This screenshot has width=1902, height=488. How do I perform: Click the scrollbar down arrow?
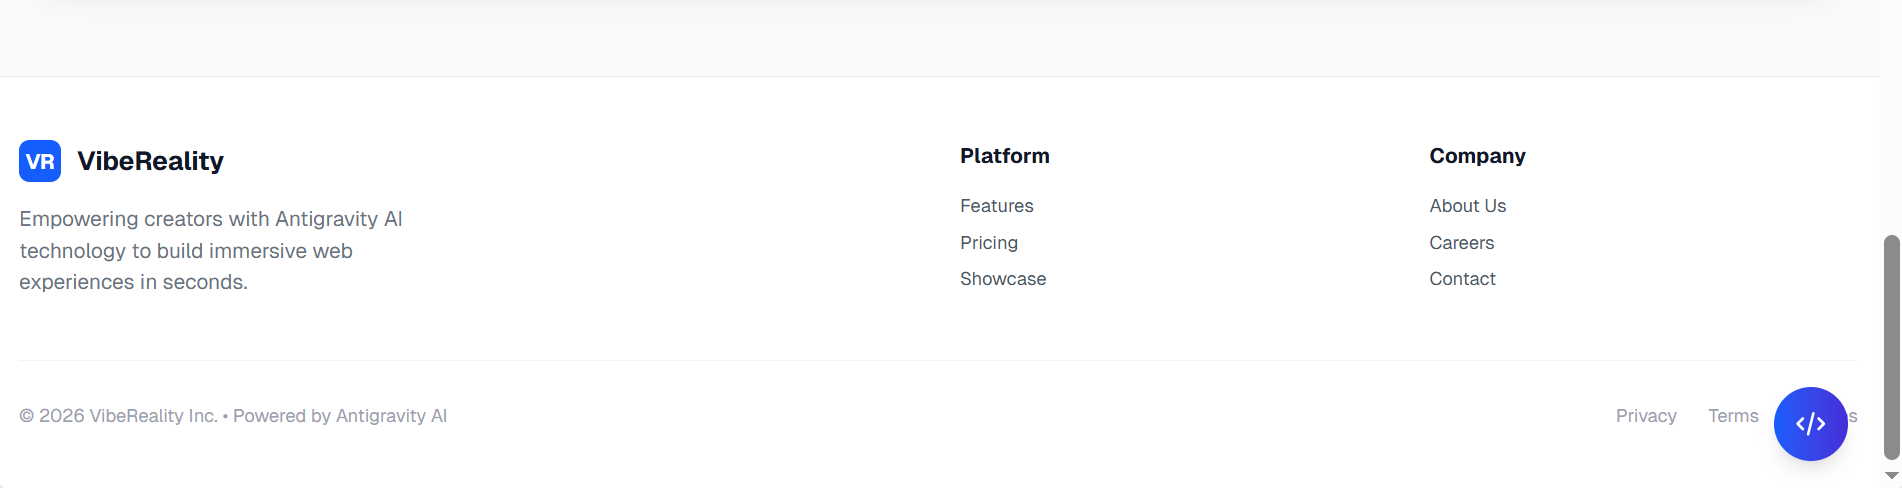click(x=1891, y=476)
